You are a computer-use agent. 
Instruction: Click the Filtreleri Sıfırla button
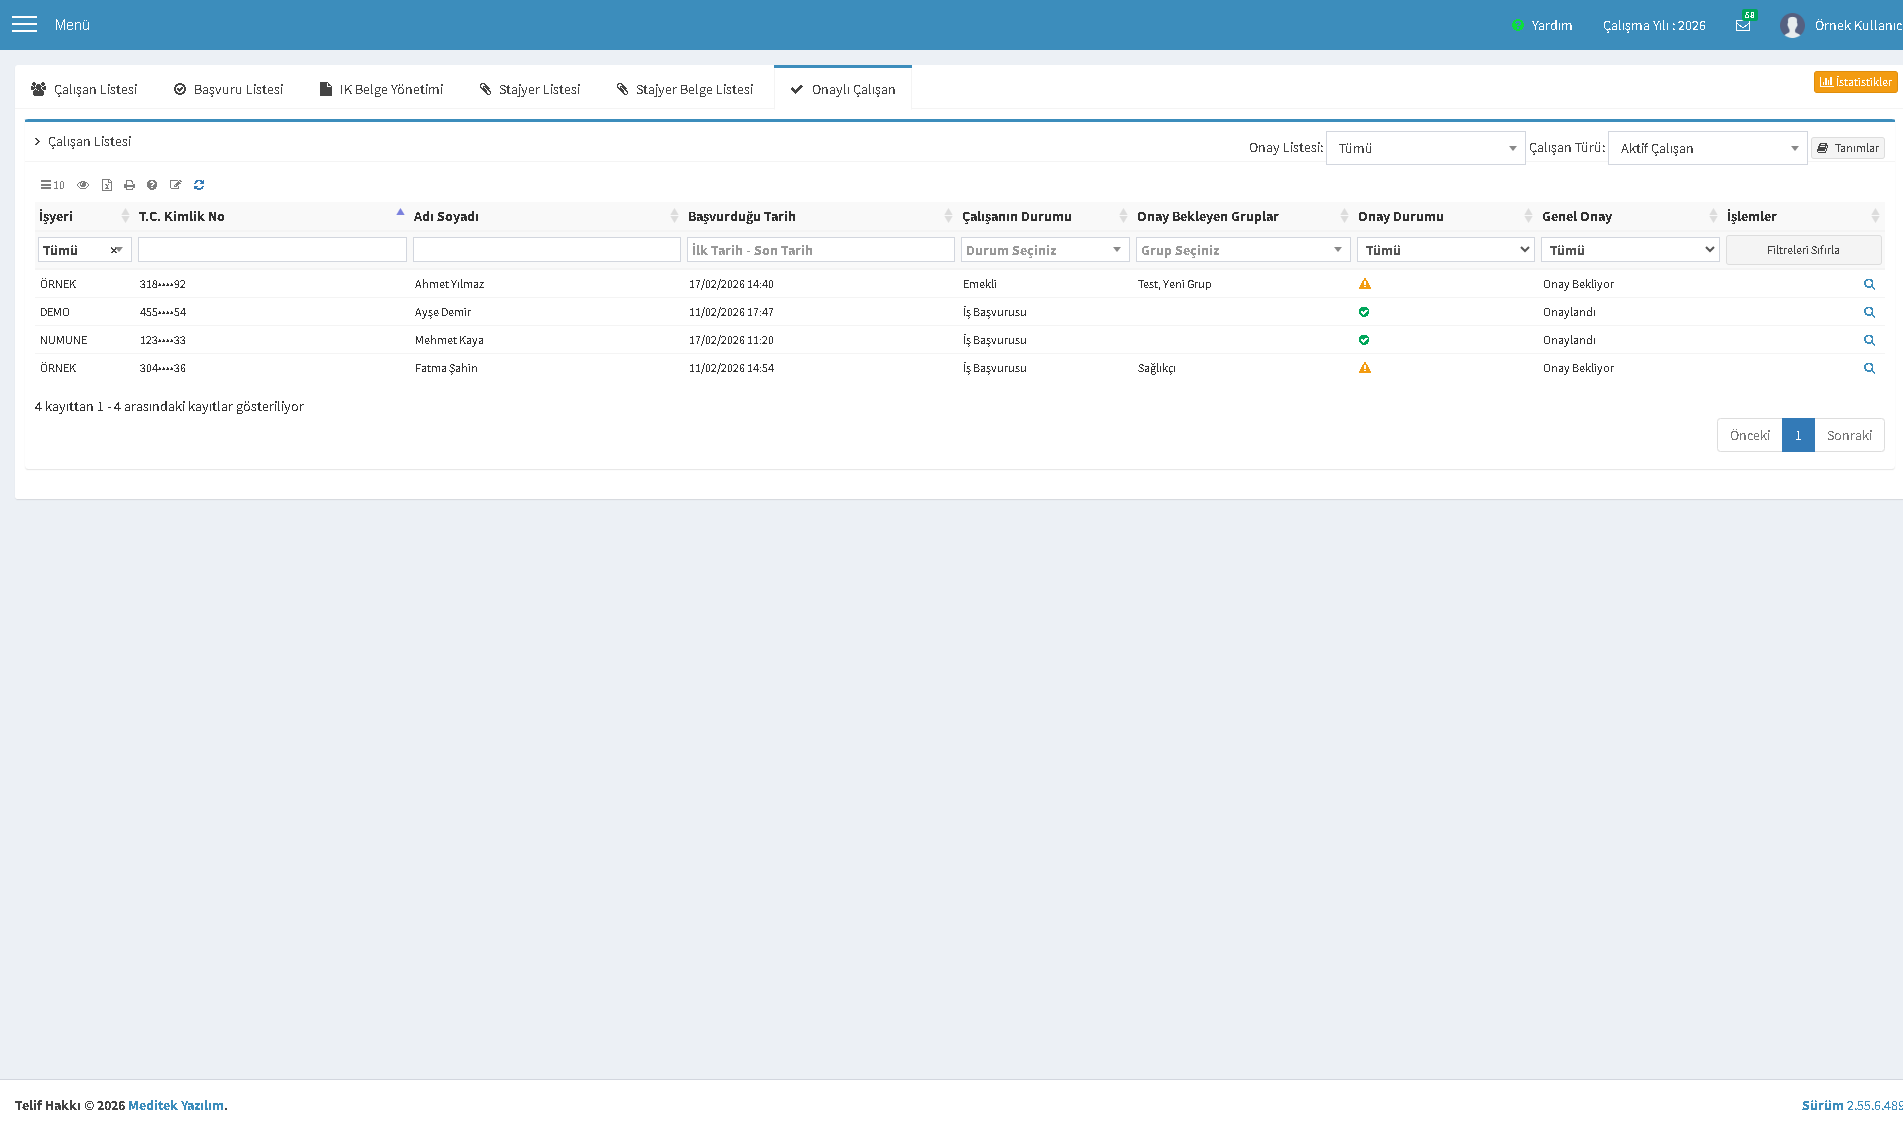coord(1803,250)
